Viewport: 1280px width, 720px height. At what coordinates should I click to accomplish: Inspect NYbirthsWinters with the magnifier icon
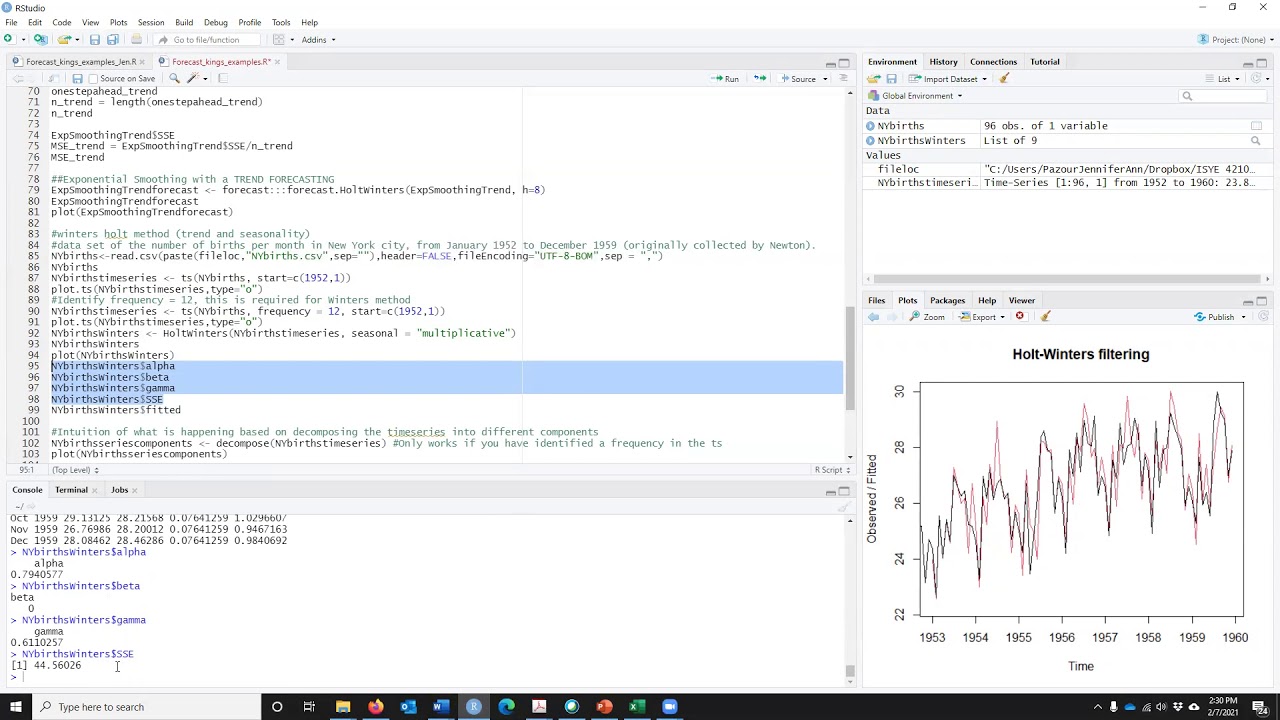(x=1256, y=141)
